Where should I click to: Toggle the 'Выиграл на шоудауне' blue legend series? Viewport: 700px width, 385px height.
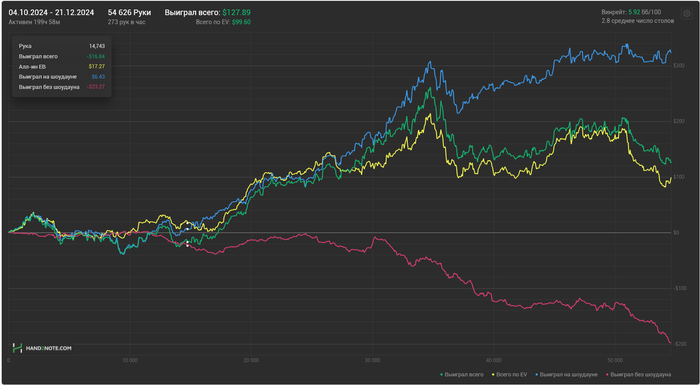[x=566, y=375]
